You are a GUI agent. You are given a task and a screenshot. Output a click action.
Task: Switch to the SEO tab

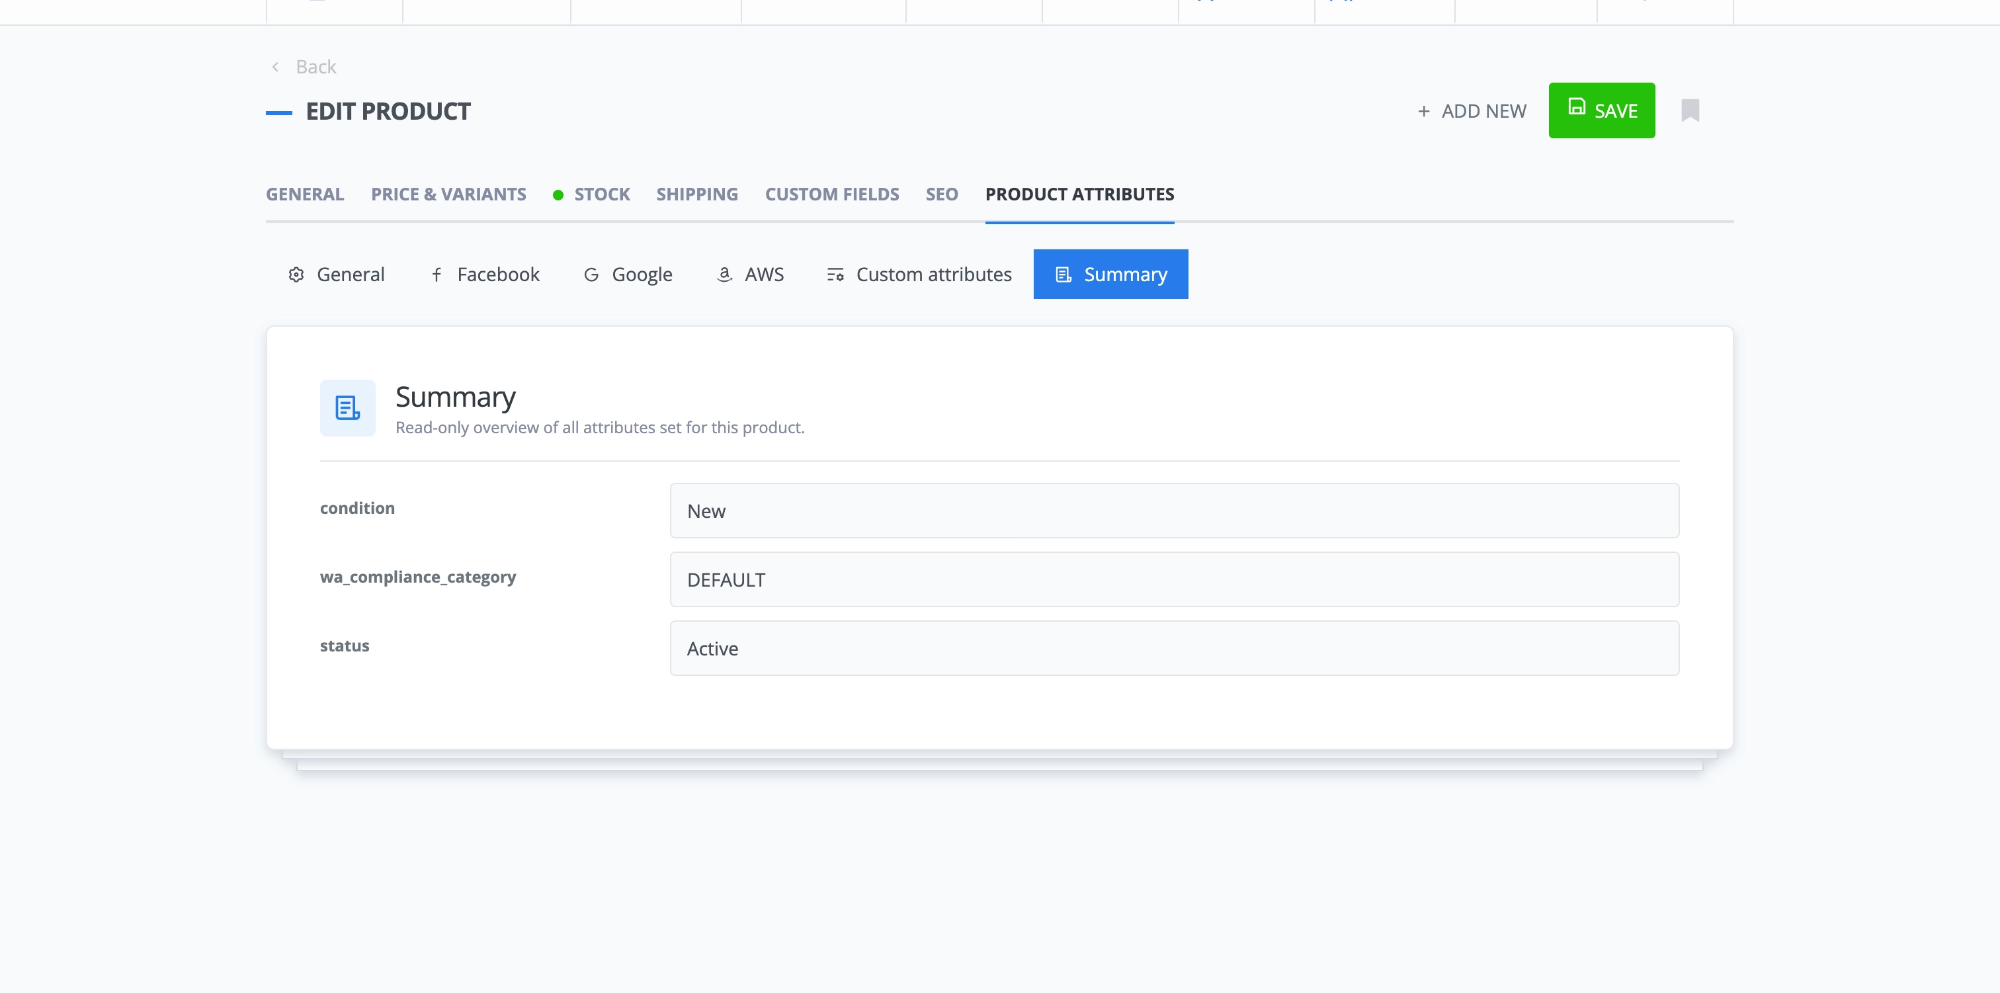pos(942,194)
